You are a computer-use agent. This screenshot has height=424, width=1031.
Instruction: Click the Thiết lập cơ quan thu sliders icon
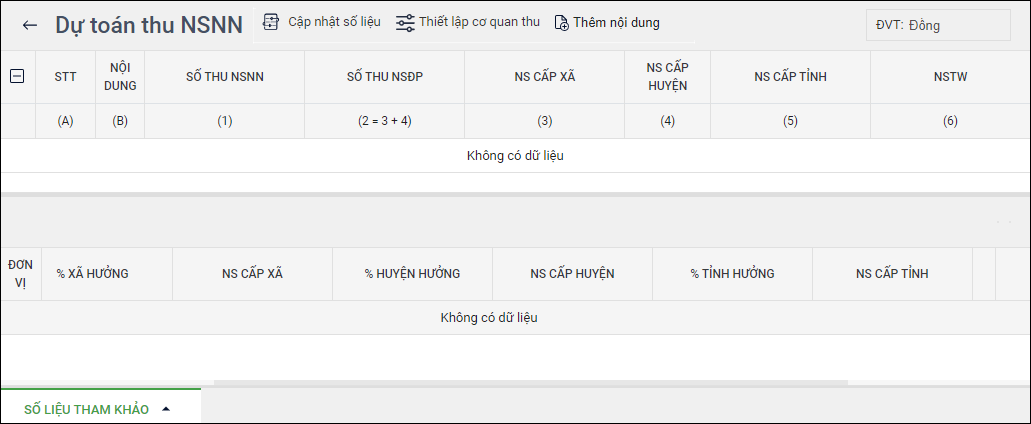405,22
